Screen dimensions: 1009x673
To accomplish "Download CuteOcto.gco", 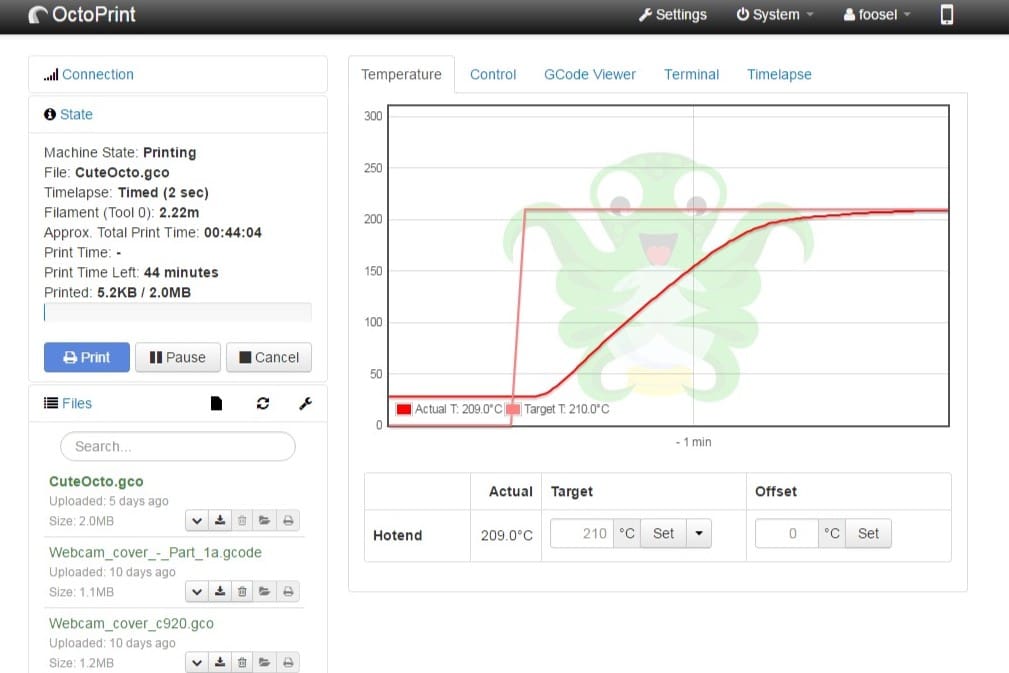I will [220, 521].
